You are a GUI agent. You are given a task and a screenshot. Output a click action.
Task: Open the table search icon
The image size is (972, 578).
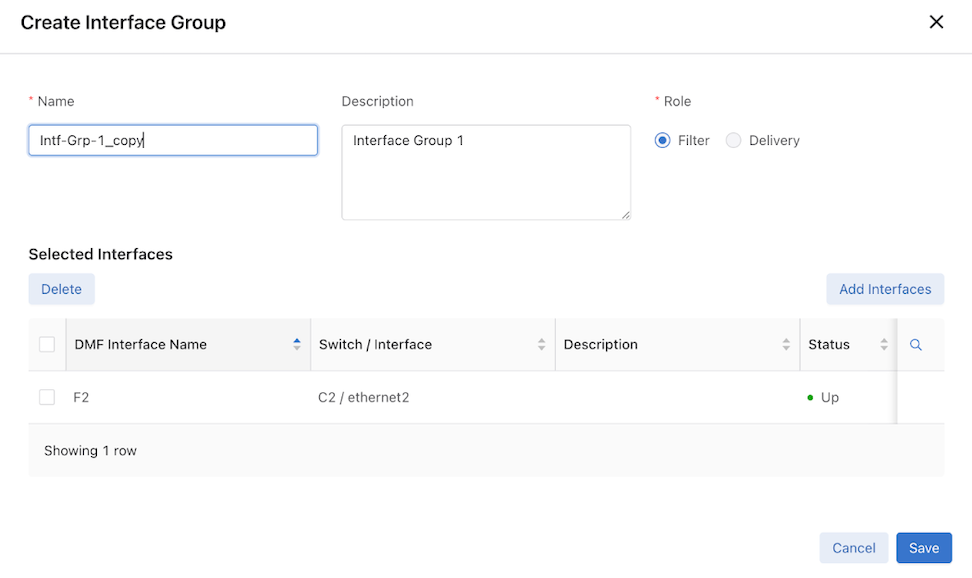[x=915, y=345]
